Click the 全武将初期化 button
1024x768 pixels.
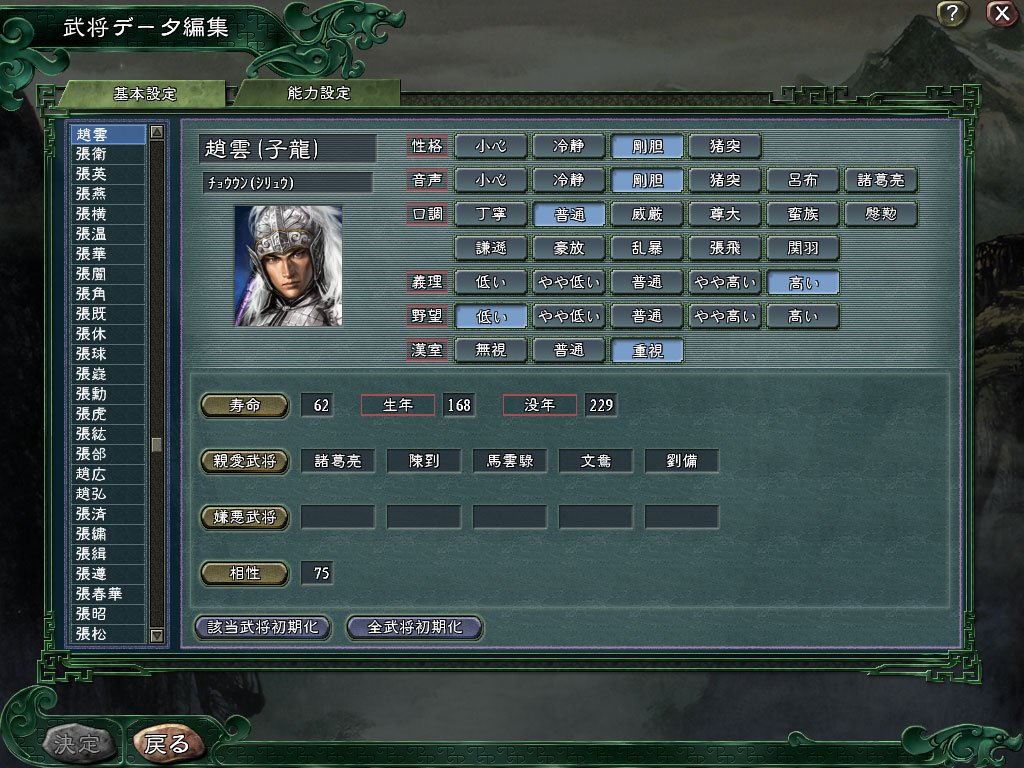click(x=415, y=628)
